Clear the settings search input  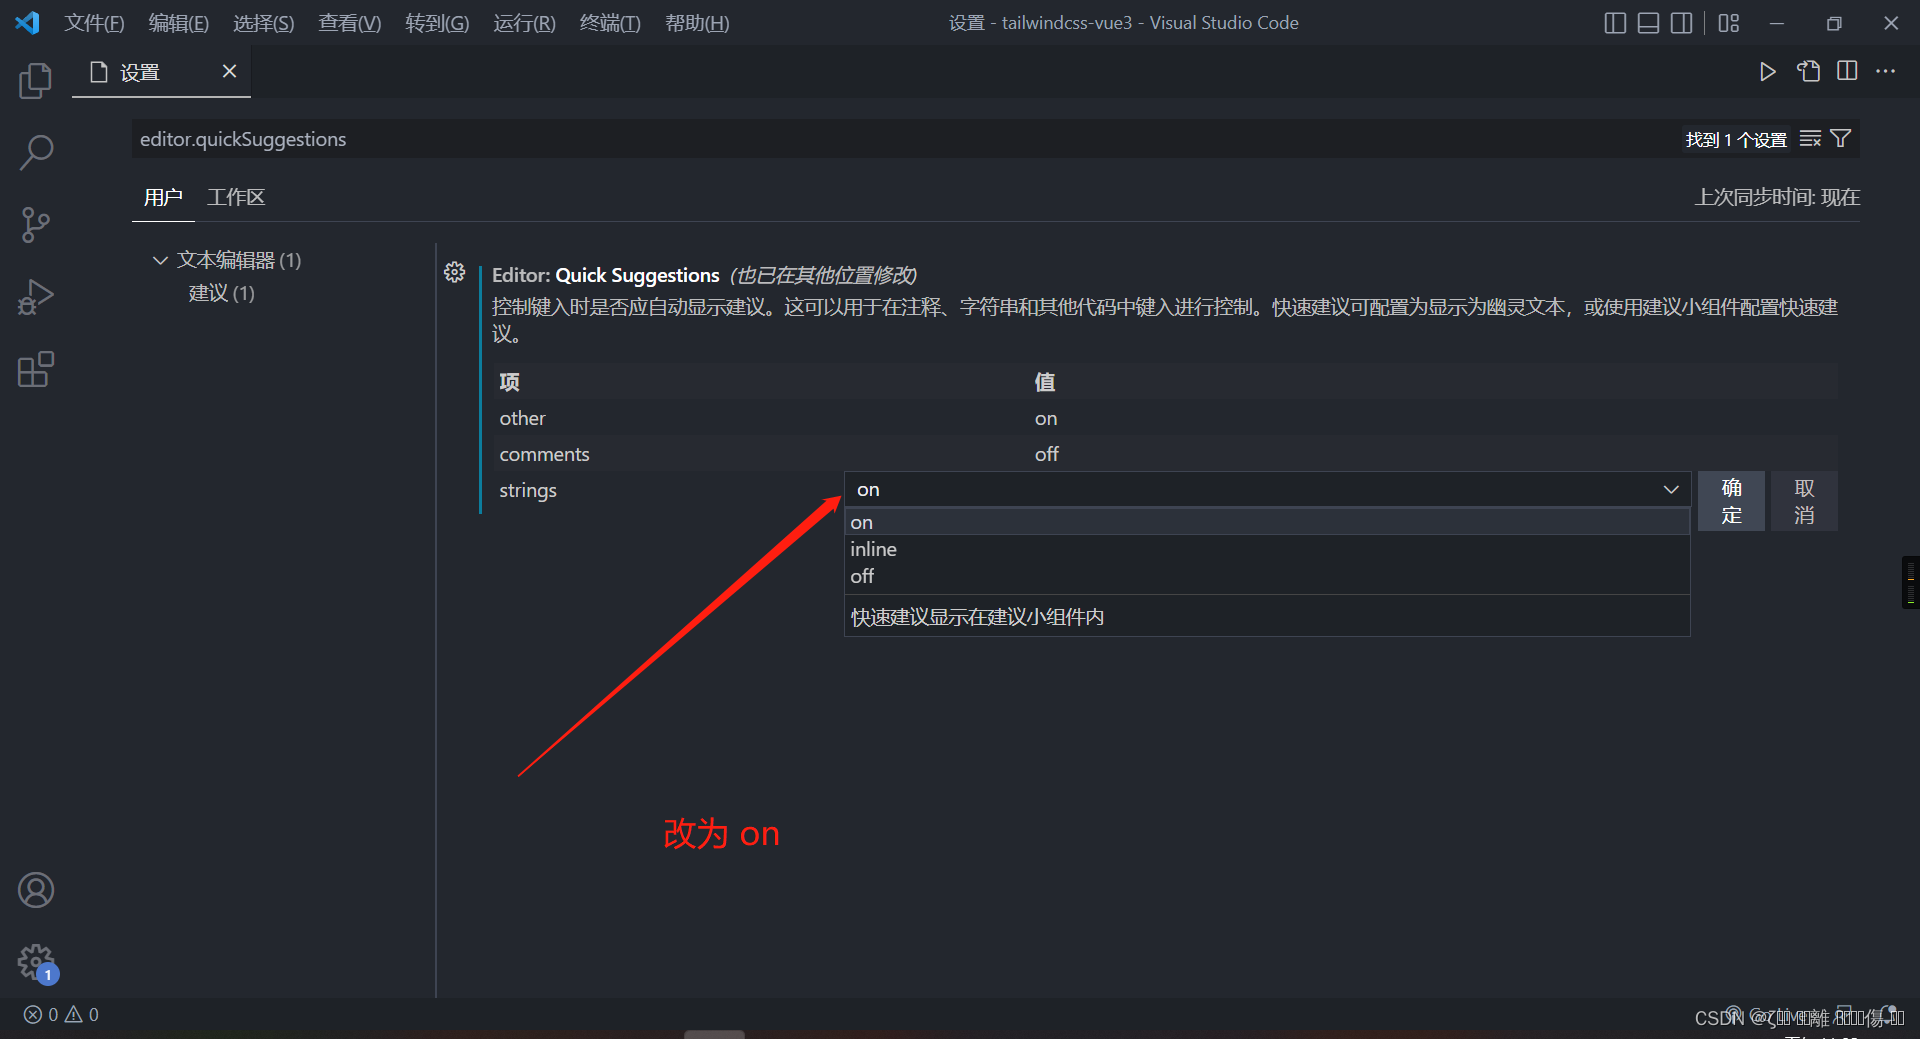pyautogui.click(x=1810, y=139)
